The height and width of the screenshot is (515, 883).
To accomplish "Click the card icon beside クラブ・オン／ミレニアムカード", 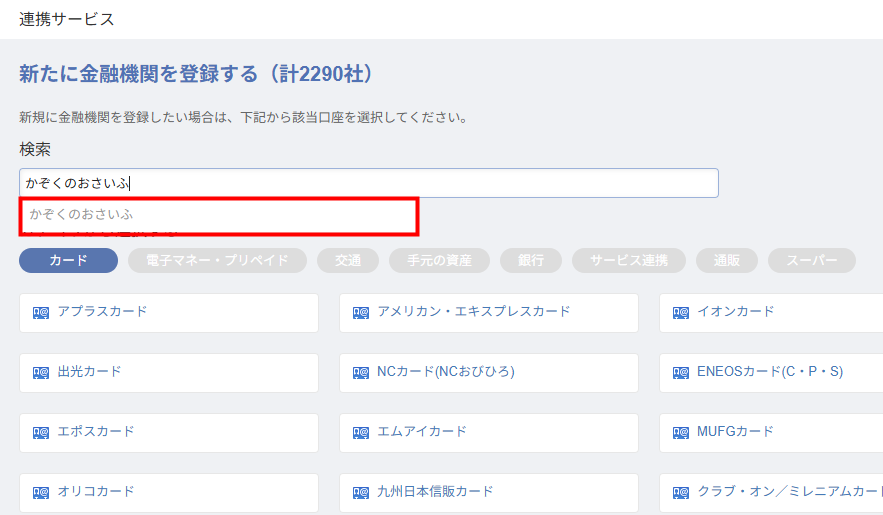I will (680, 492).
